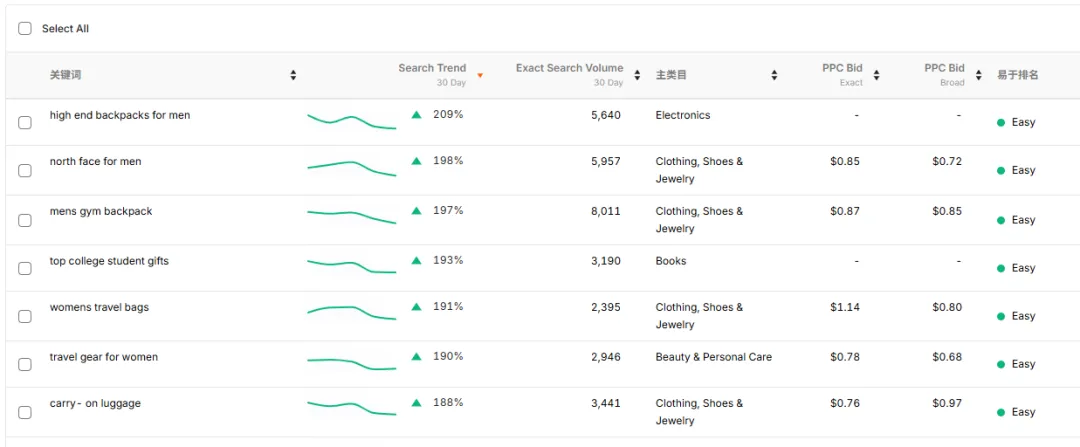
Task: Select the mens gym backpack row checkbox
Action: (25, 220)
